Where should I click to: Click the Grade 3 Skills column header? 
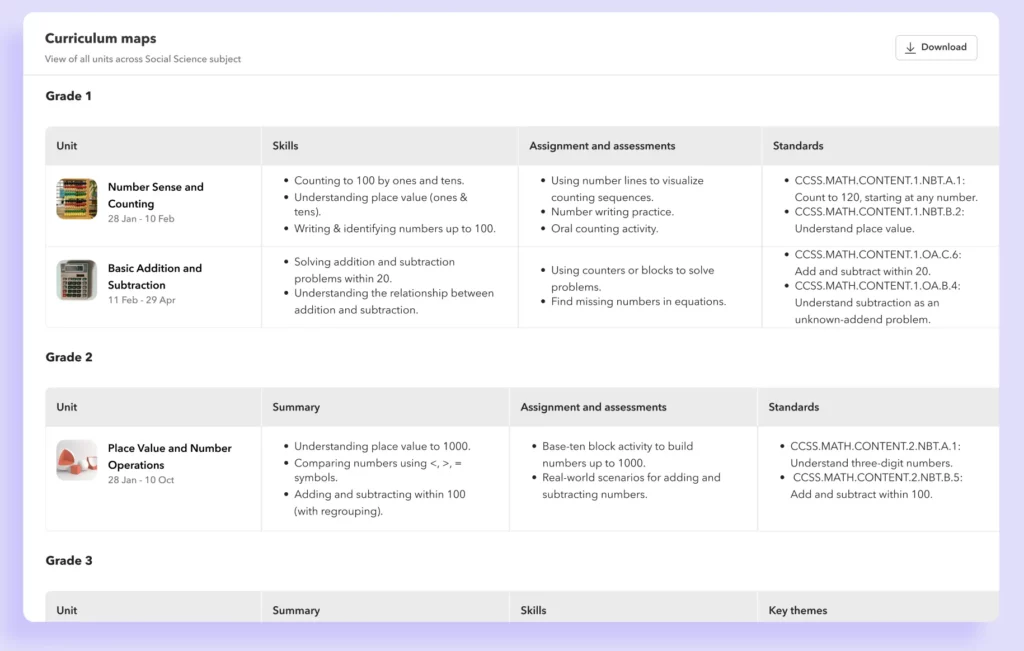534,610
